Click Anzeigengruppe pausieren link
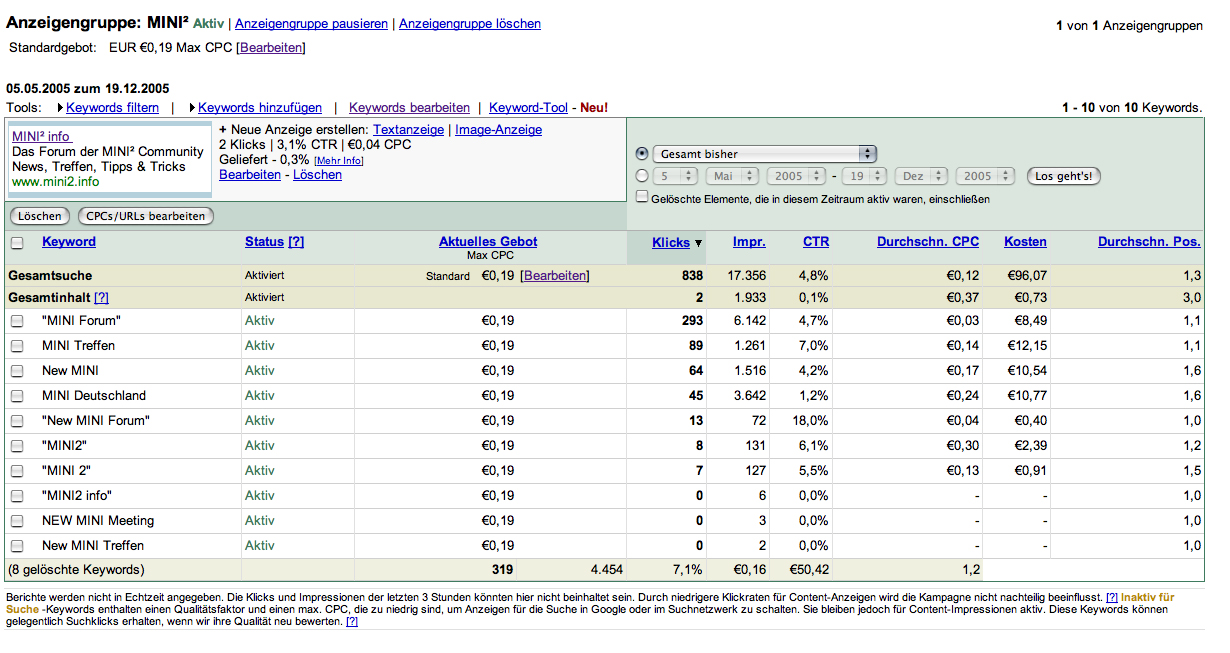This screenshot has height=653, width=1230. [311, 24]
